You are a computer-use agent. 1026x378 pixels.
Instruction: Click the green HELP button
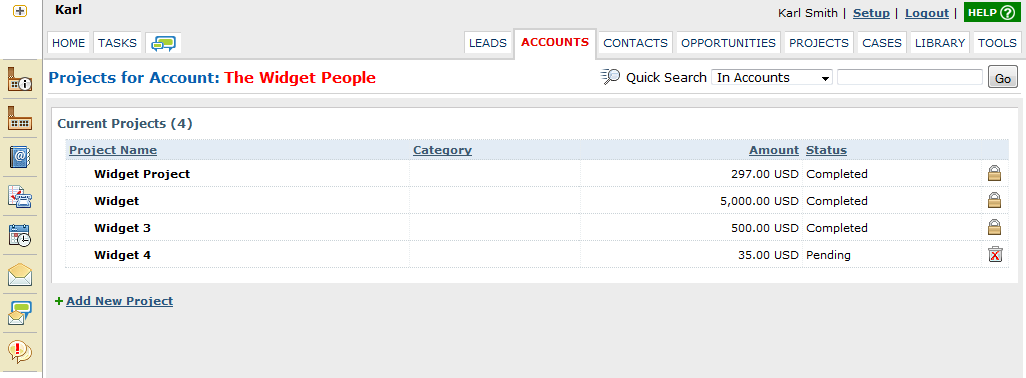pos(992,12)
